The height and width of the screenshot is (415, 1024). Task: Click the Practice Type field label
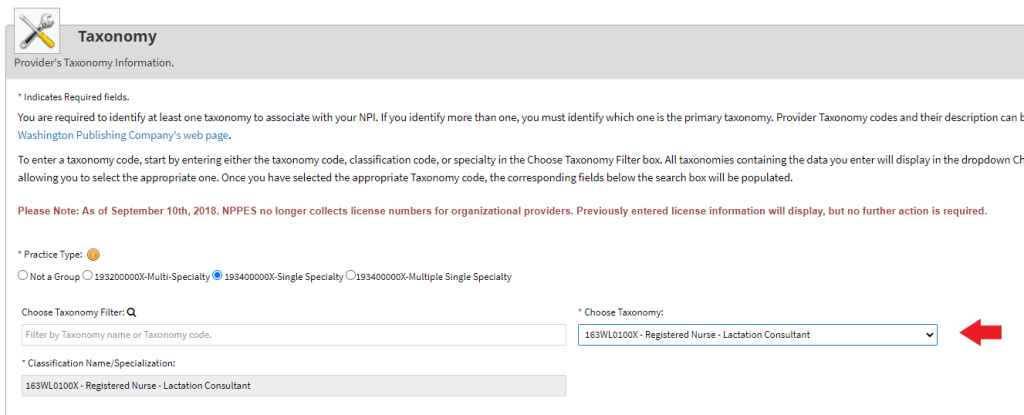(52, 254)
